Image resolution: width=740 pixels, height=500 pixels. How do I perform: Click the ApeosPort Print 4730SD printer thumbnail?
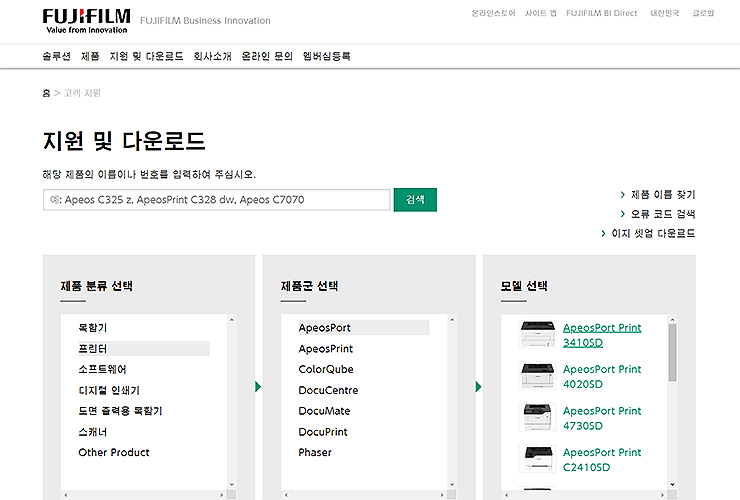click(537, 417)
